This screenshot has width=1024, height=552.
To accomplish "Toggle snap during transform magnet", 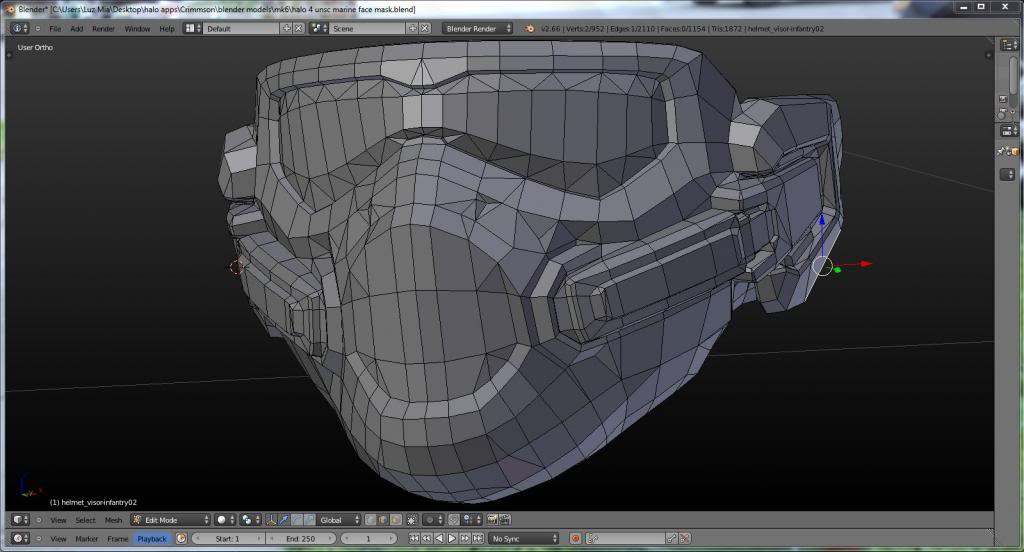I will click(x=454, y=520).
